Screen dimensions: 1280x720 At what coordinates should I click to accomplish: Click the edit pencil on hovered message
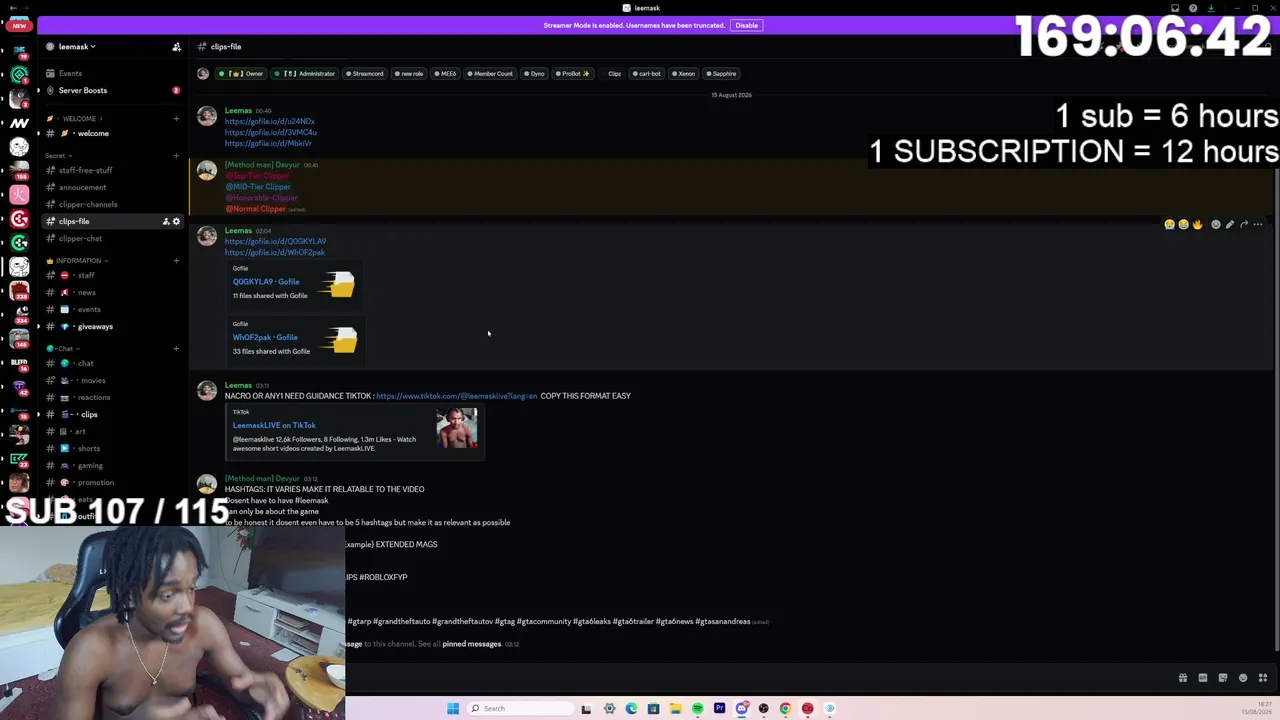(x=1230, y=224)
